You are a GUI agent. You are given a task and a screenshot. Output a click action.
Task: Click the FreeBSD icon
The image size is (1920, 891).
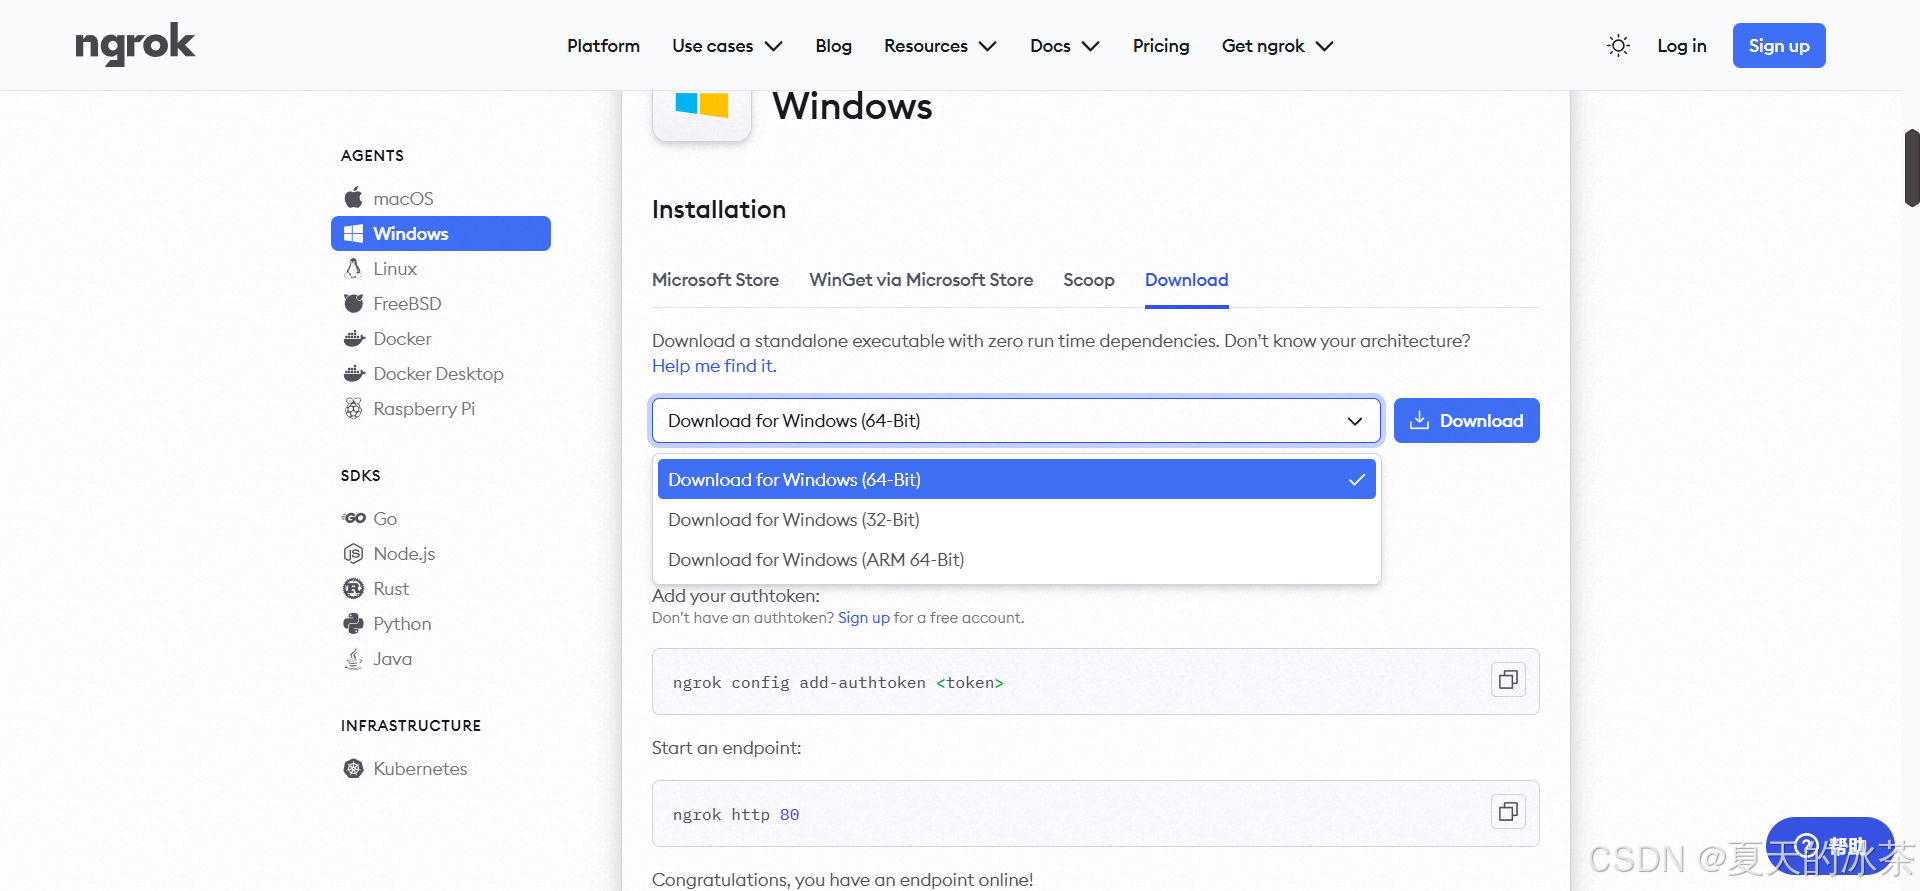353,303
